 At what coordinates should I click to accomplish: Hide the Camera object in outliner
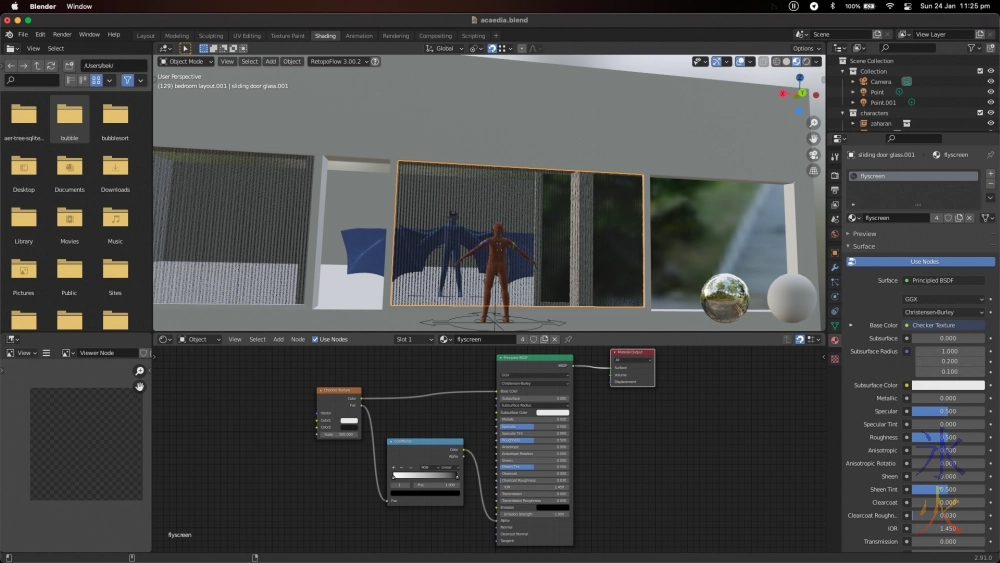(990, 82)
